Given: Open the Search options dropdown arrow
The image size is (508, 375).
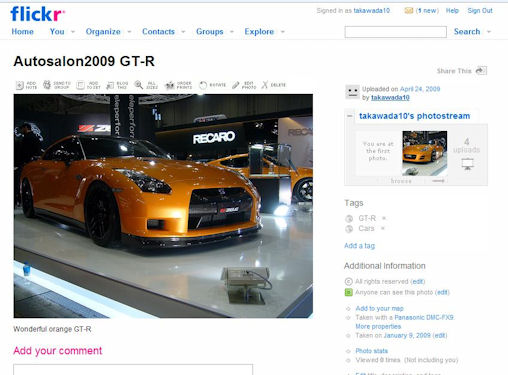Looking at the screenshot, I should 489,32.
